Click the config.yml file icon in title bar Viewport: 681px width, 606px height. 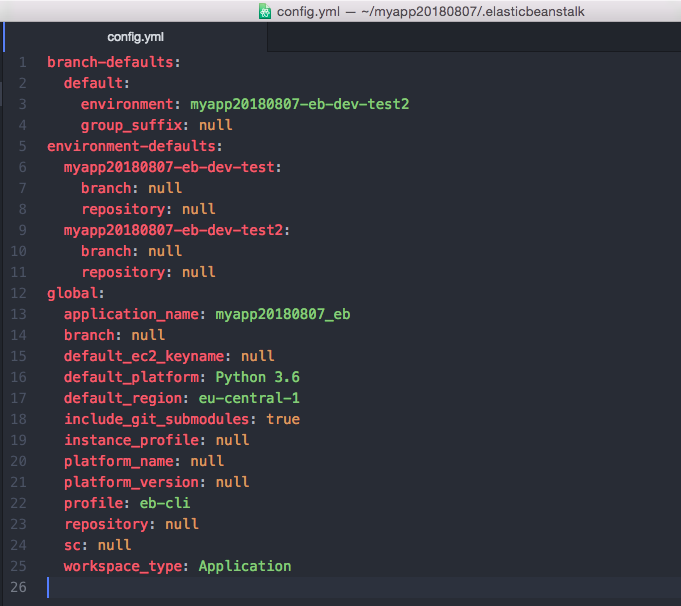tap(265, 11)
